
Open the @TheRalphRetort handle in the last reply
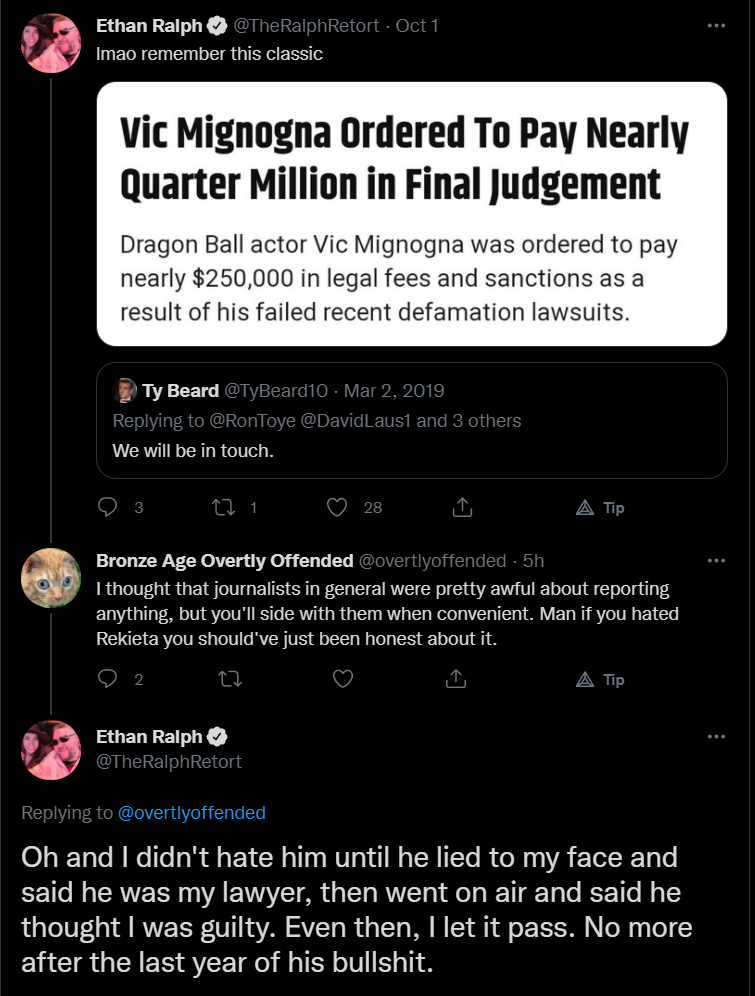point(169,762)
